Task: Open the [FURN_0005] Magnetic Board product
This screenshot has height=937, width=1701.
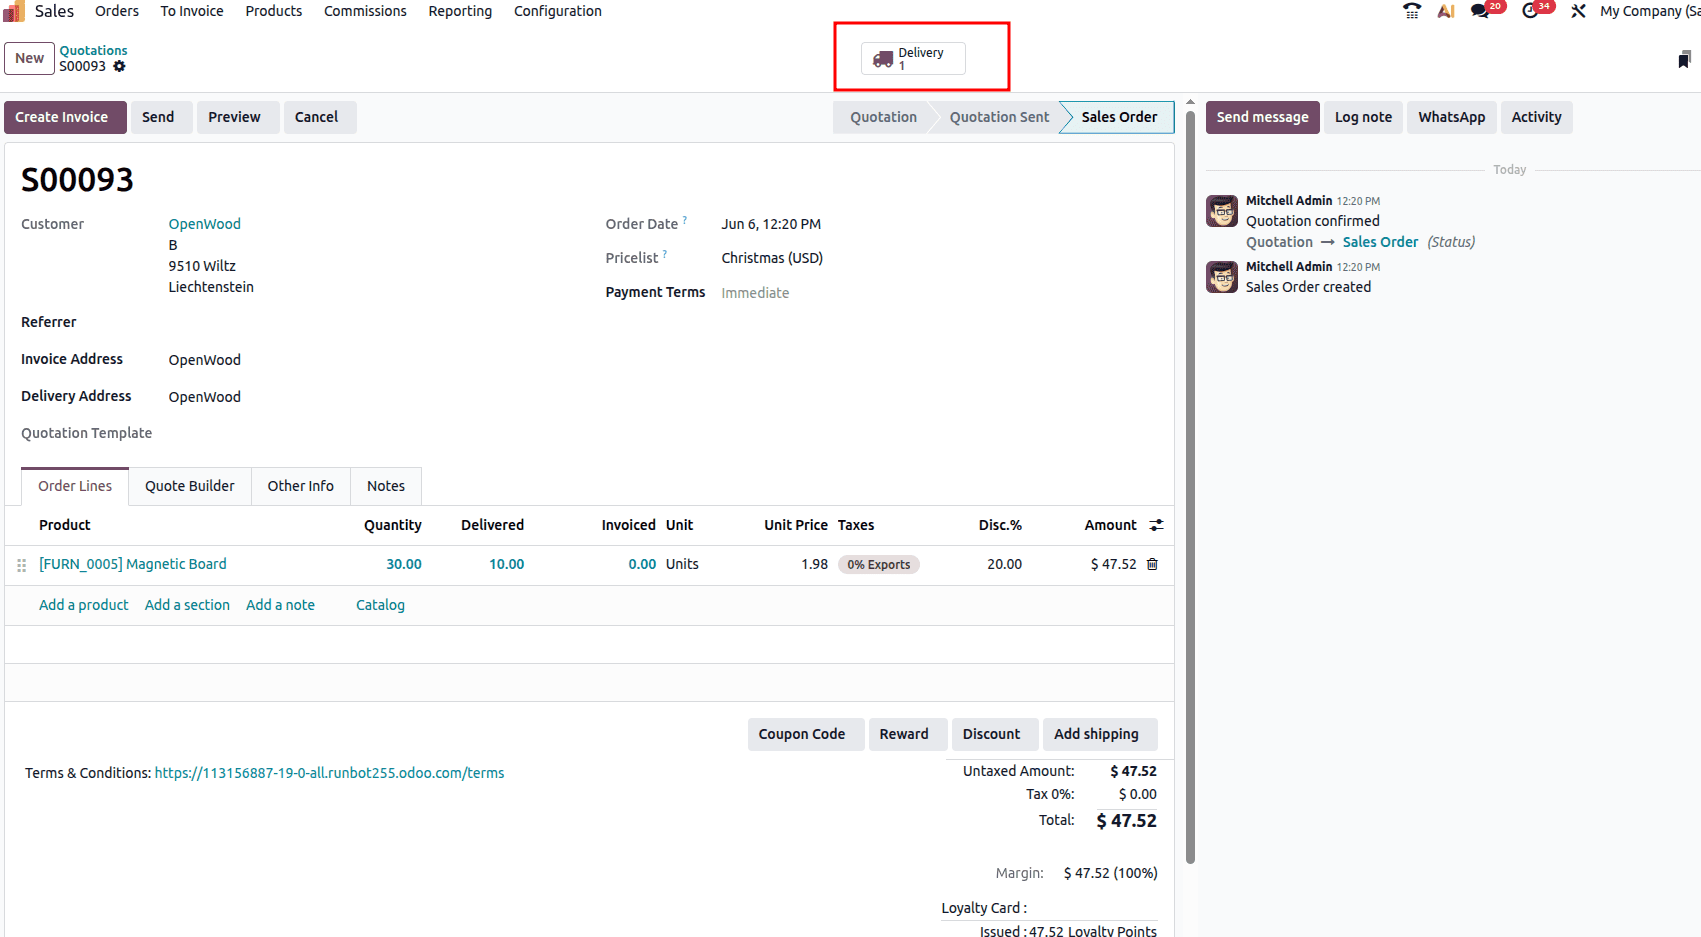Action: pos(133,564)
